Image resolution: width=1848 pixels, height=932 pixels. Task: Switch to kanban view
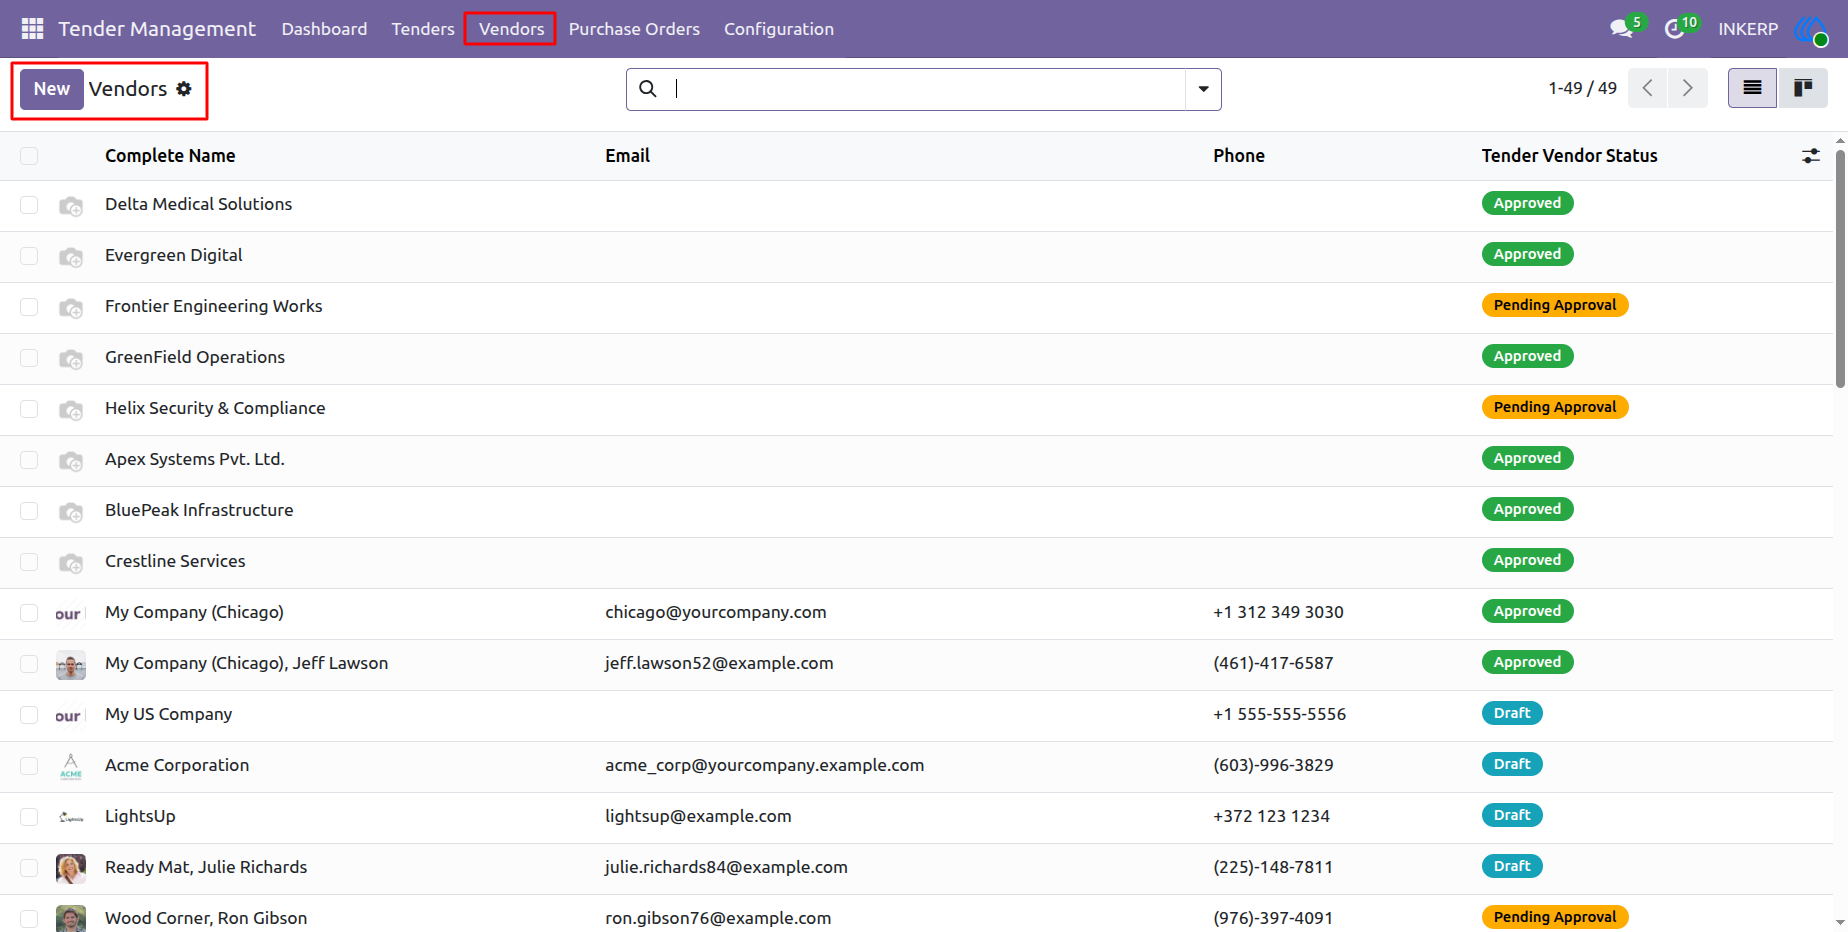coord(1803,88)
